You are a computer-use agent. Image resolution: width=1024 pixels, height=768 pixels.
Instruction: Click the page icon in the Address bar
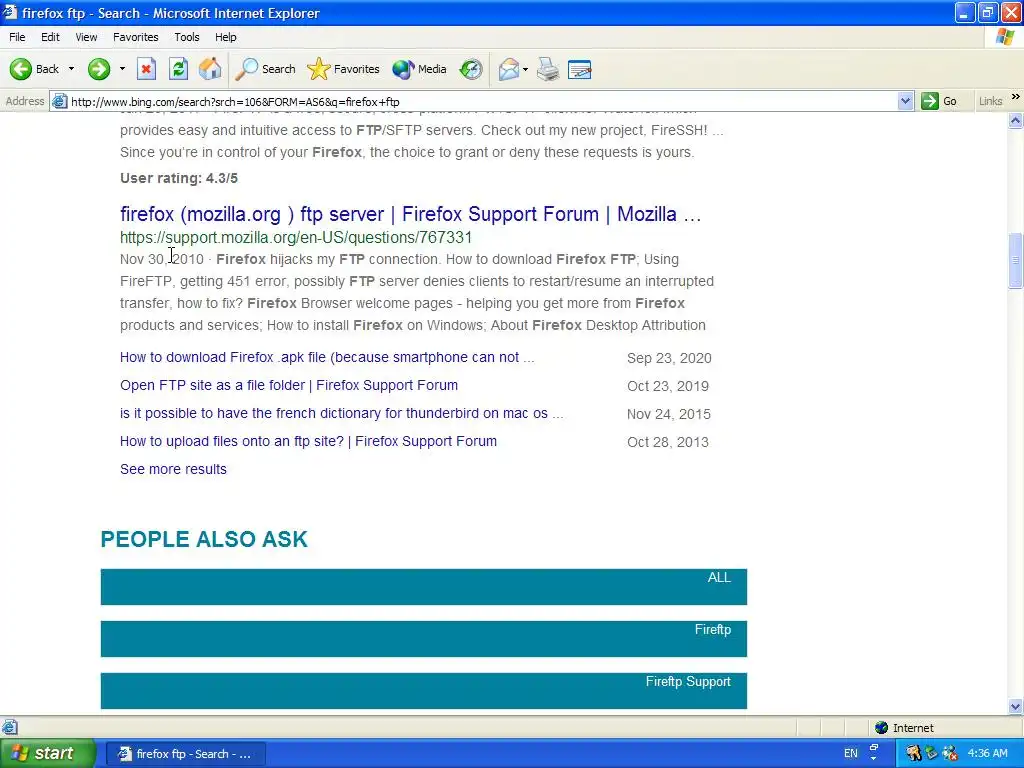[60, 101]
